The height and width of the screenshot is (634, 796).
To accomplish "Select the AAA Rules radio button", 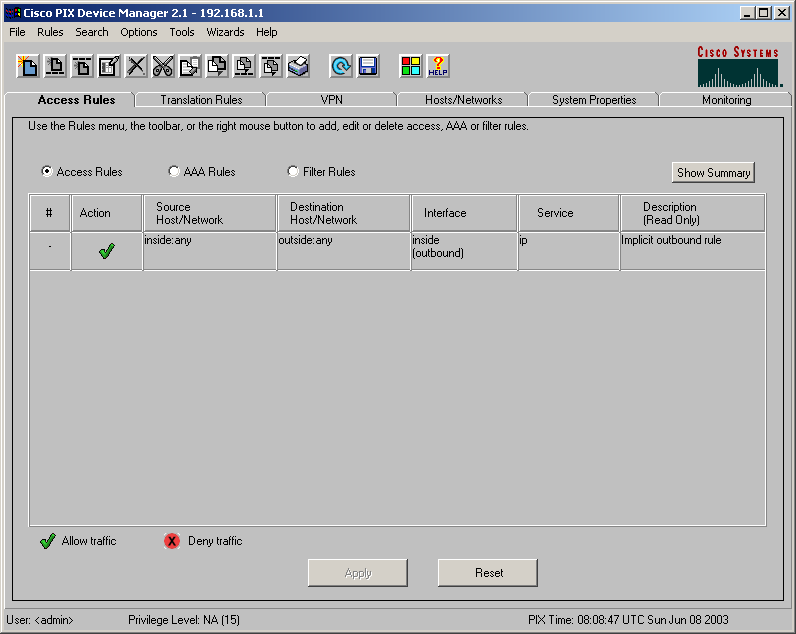I will coord(174,172).
